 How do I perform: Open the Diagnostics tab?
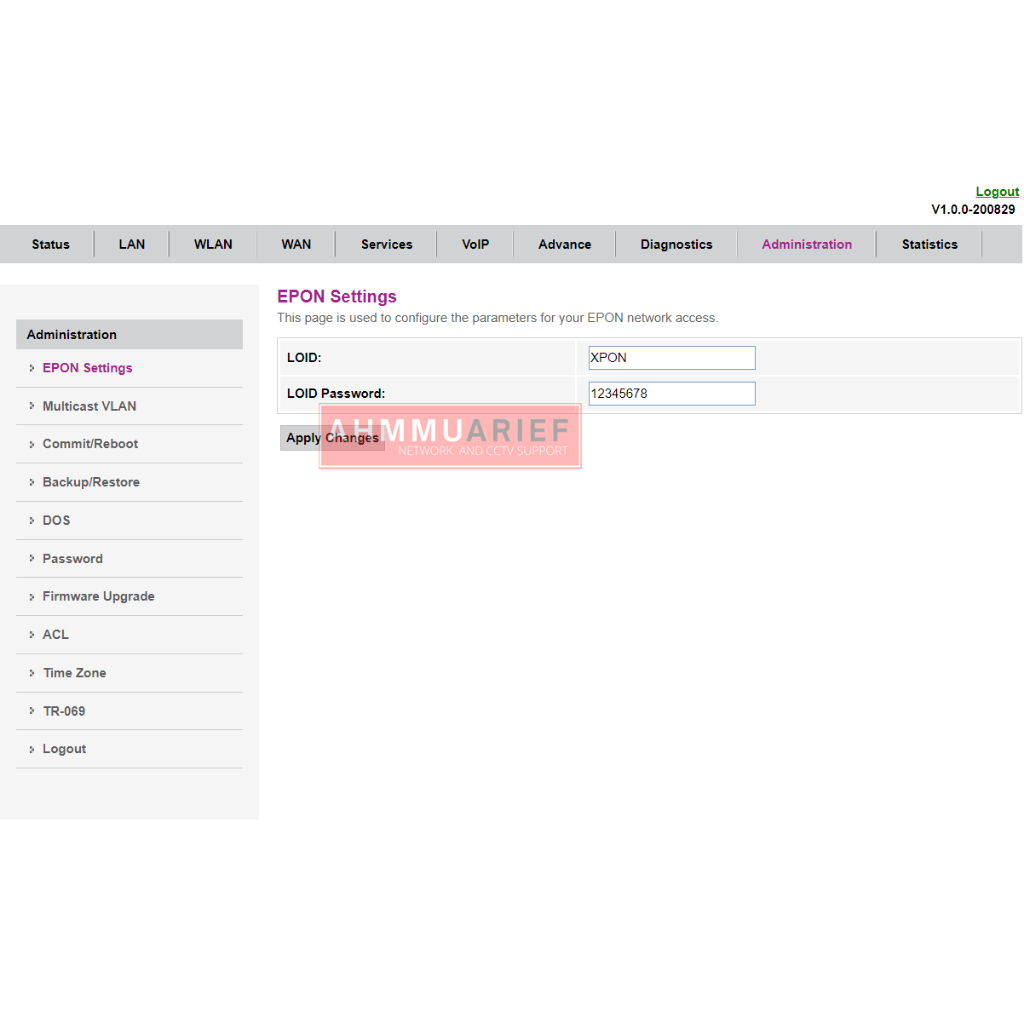676,244
